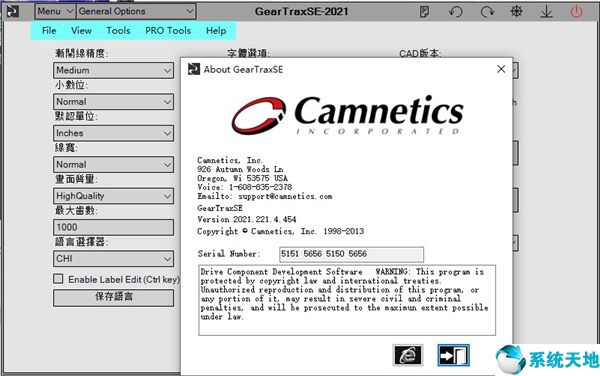
Task: Open the View menu
Action: click(81, 31)
